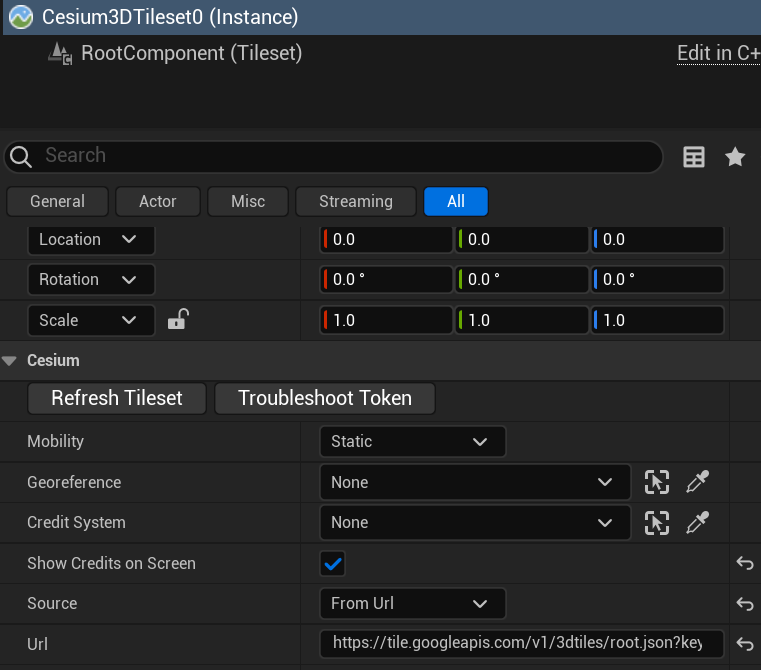Select Credit System actor from viewport icon

[657, 523]
